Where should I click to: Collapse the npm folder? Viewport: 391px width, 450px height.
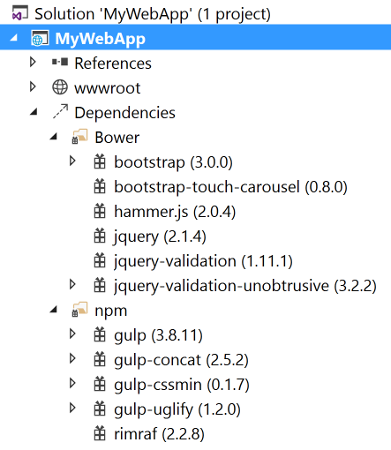click(53, 309)
